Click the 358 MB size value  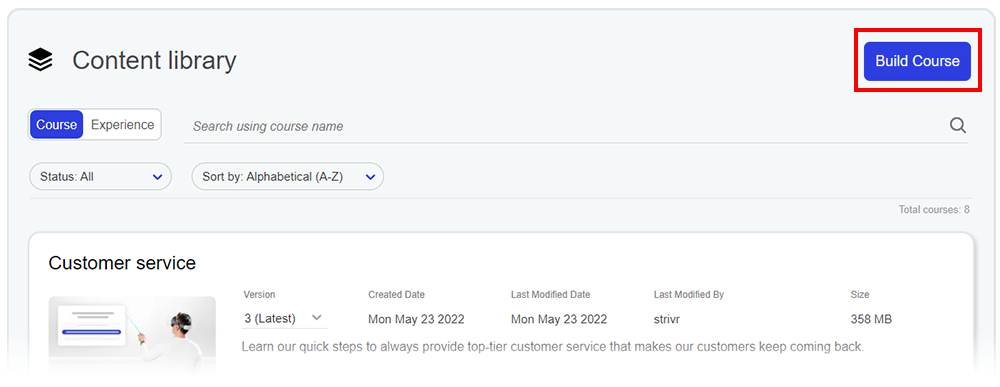click(x=871, y=319)
